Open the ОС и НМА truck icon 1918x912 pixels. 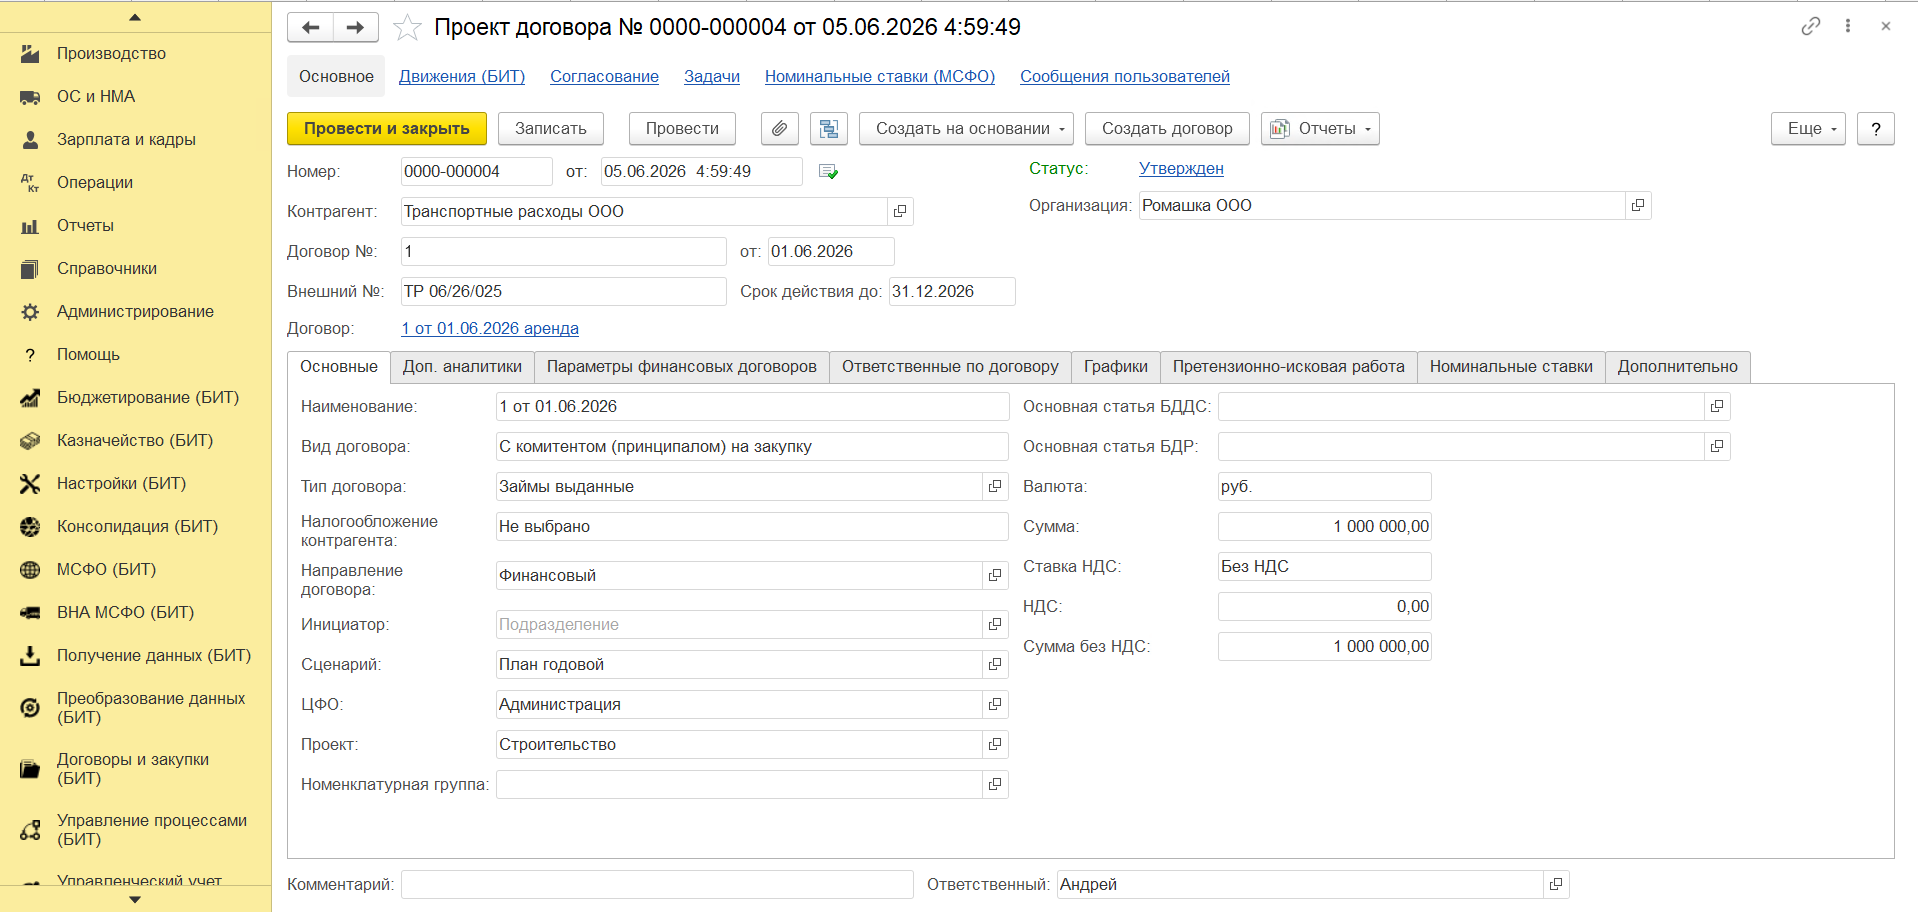tap(30, 97)
